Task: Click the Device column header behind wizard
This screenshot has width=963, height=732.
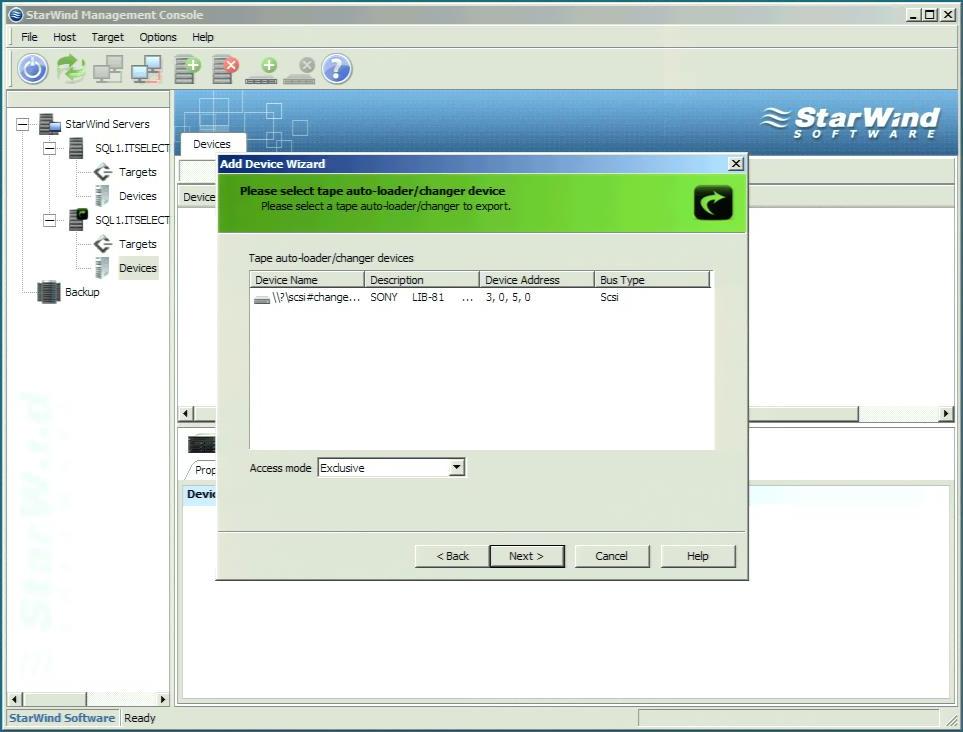Action: [198, 197]
